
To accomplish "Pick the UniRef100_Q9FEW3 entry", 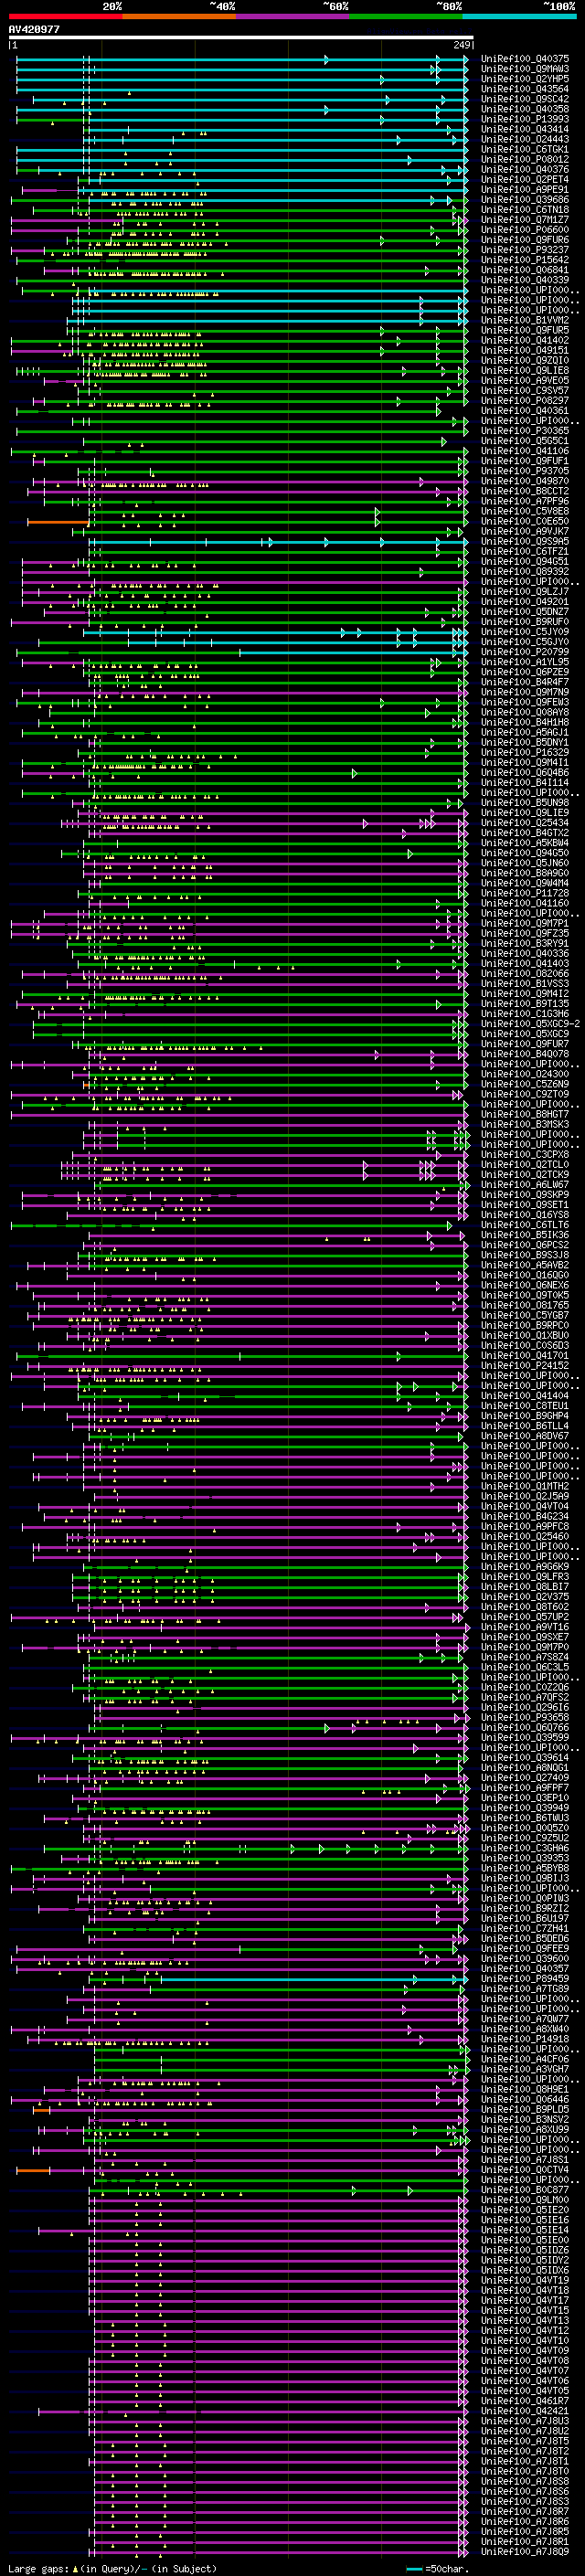I will [525, 702].
